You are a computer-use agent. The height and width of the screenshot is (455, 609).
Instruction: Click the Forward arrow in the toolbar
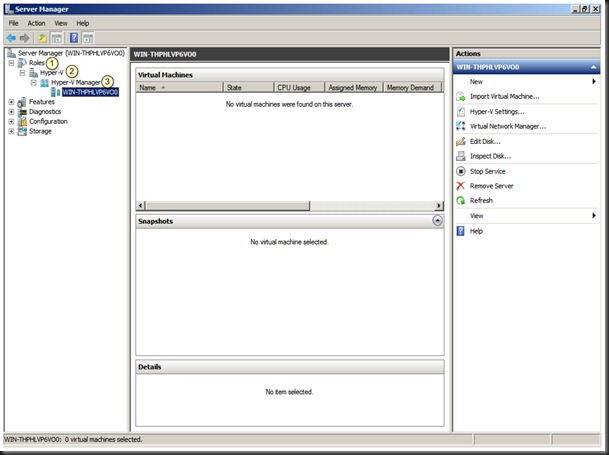coord(24,38)
